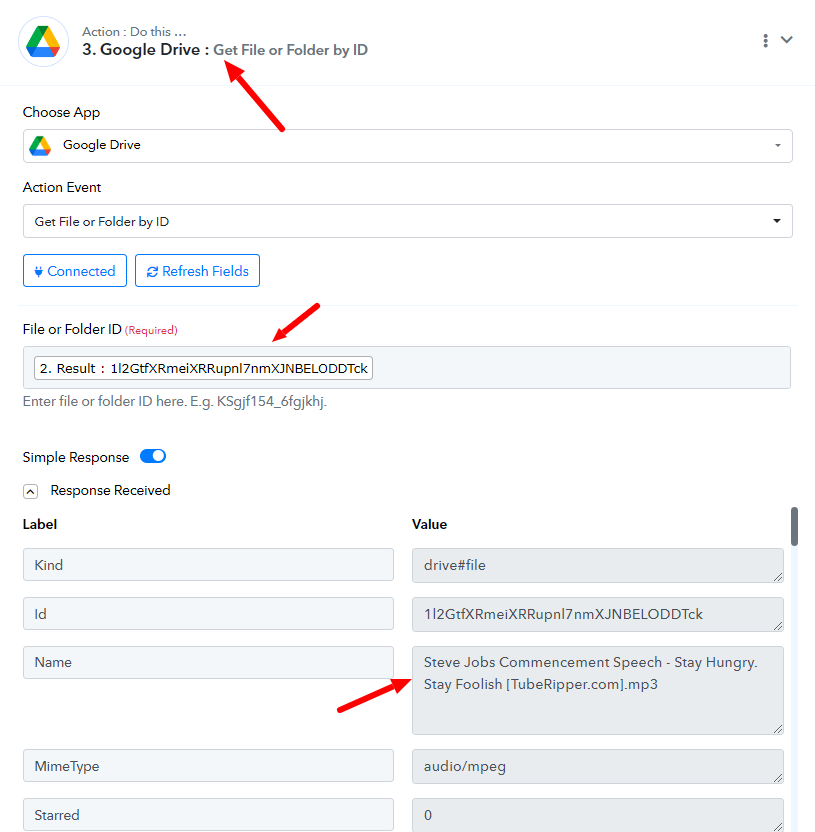The width and height of the screenshot is (815, 832).
Task: Click the Id value field
Action: (597, 614)
